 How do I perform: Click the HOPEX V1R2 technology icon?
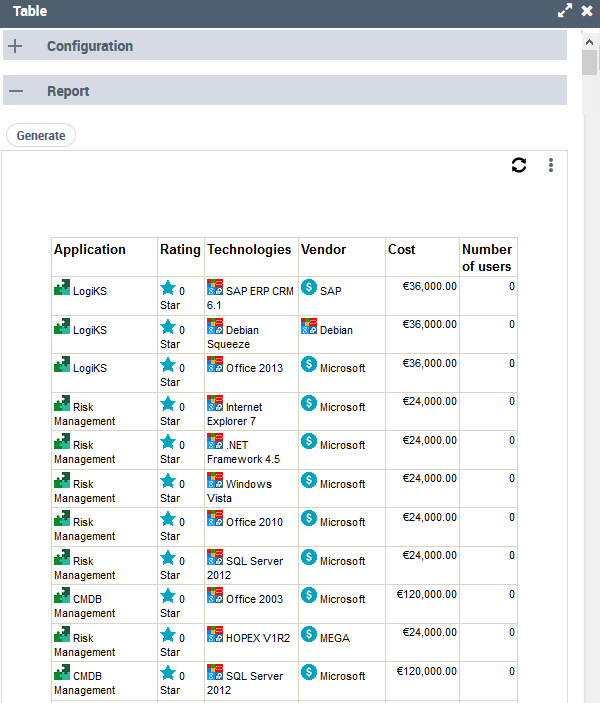tap(215, 634)
